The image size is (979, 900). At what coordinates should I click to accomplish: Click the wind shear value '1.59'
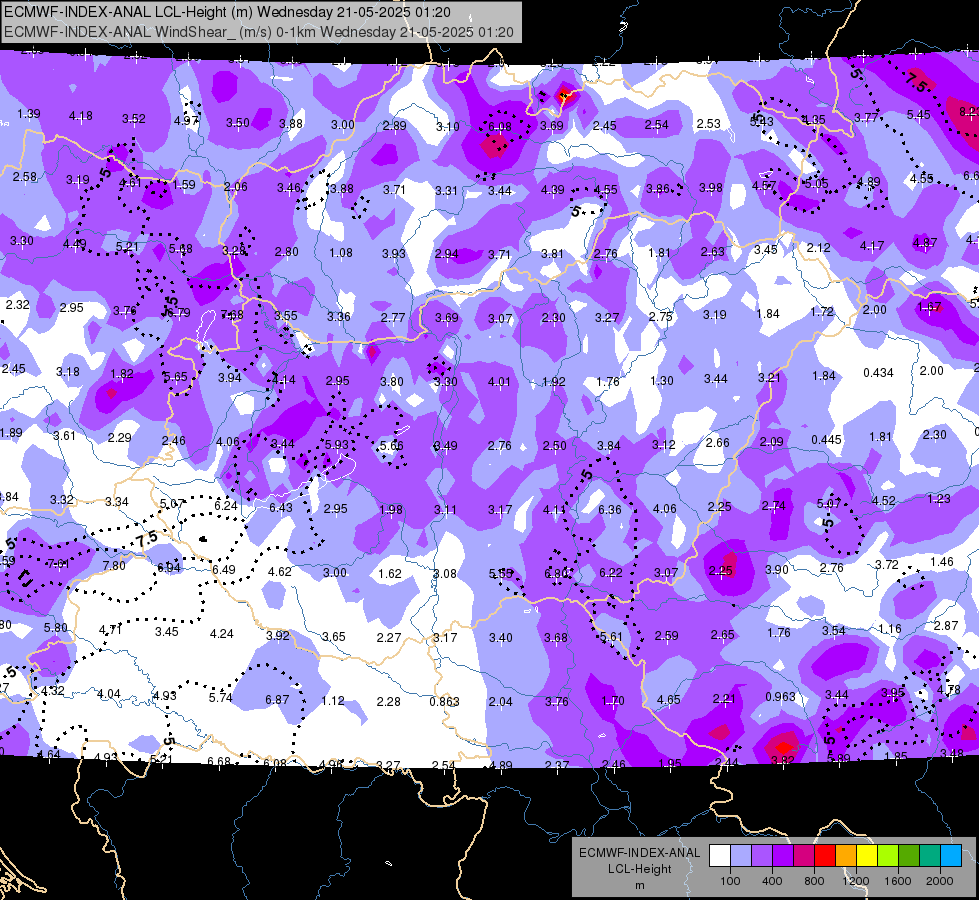click(184, 185)
